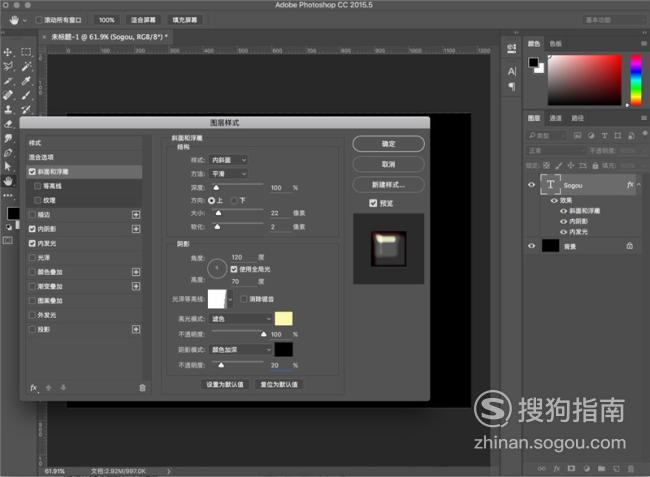650x477 pixels.
Task: Uncheck the 内发光 checkbox
Action: (x=32, y=243)
